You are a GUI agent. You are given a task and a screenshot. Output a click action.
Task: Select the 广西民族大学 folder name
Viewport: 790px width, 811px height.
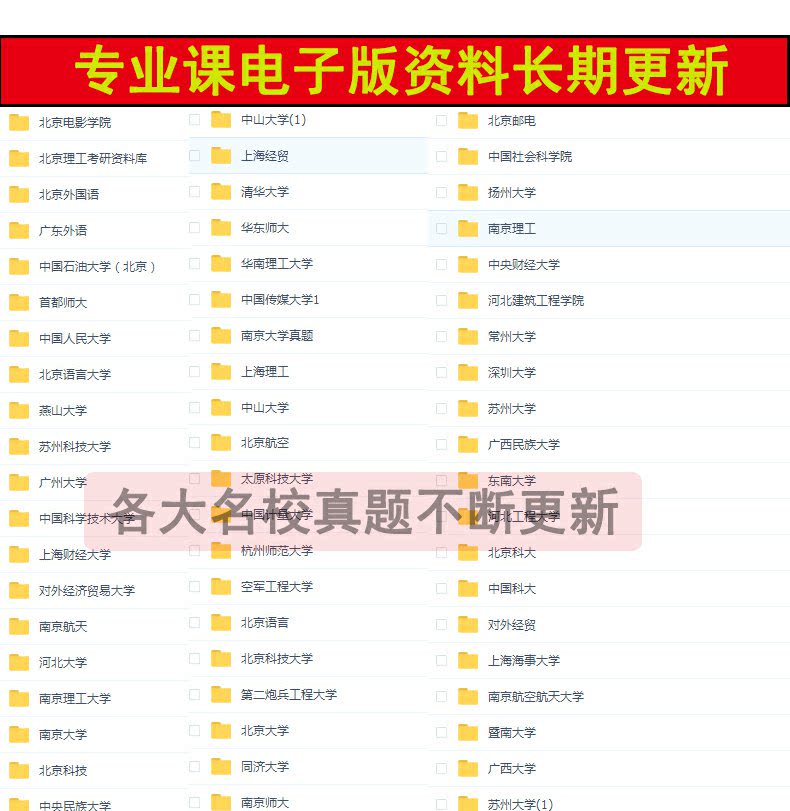click(524, 444)
